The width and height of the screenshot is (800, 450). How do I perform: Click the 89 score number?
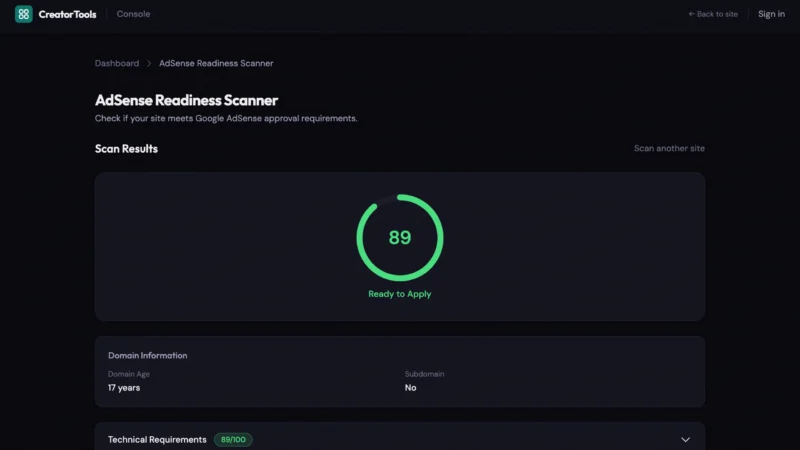(400, 238)
